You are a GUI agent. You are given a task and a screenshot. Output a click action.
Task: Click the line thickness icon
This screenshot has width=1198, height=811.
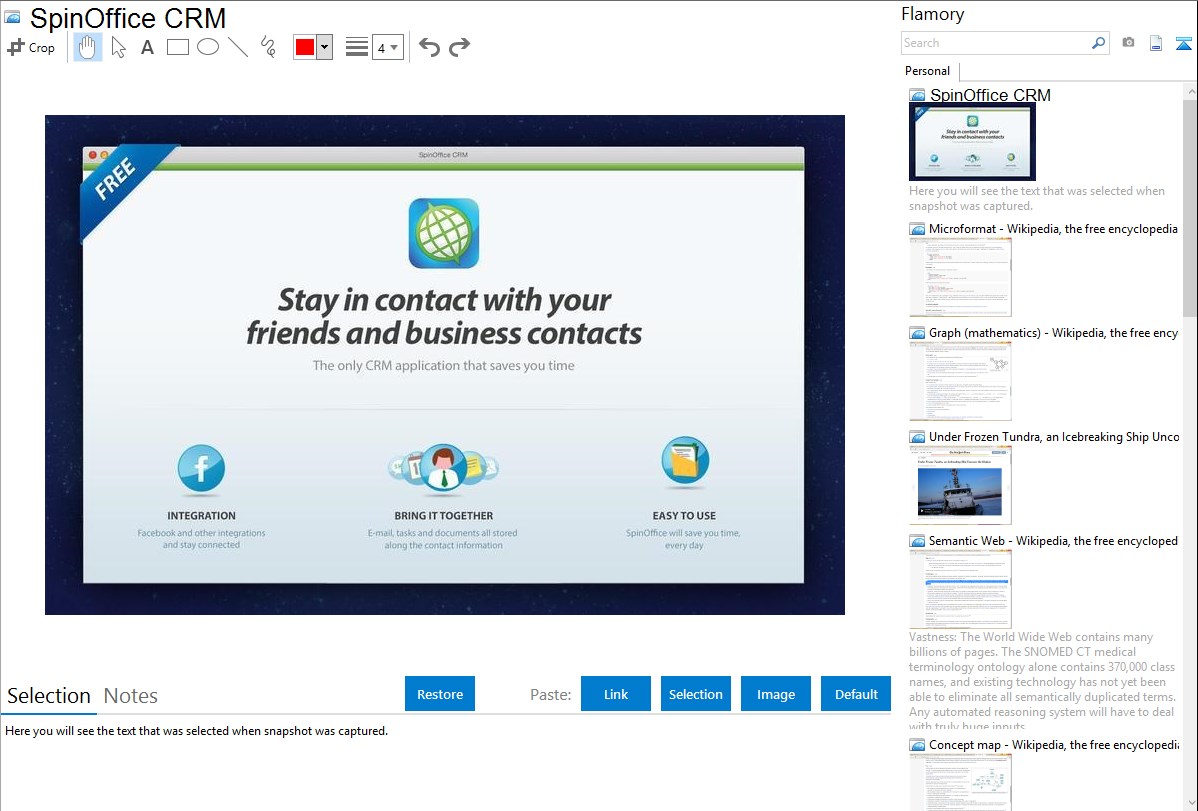pos(357,47)
